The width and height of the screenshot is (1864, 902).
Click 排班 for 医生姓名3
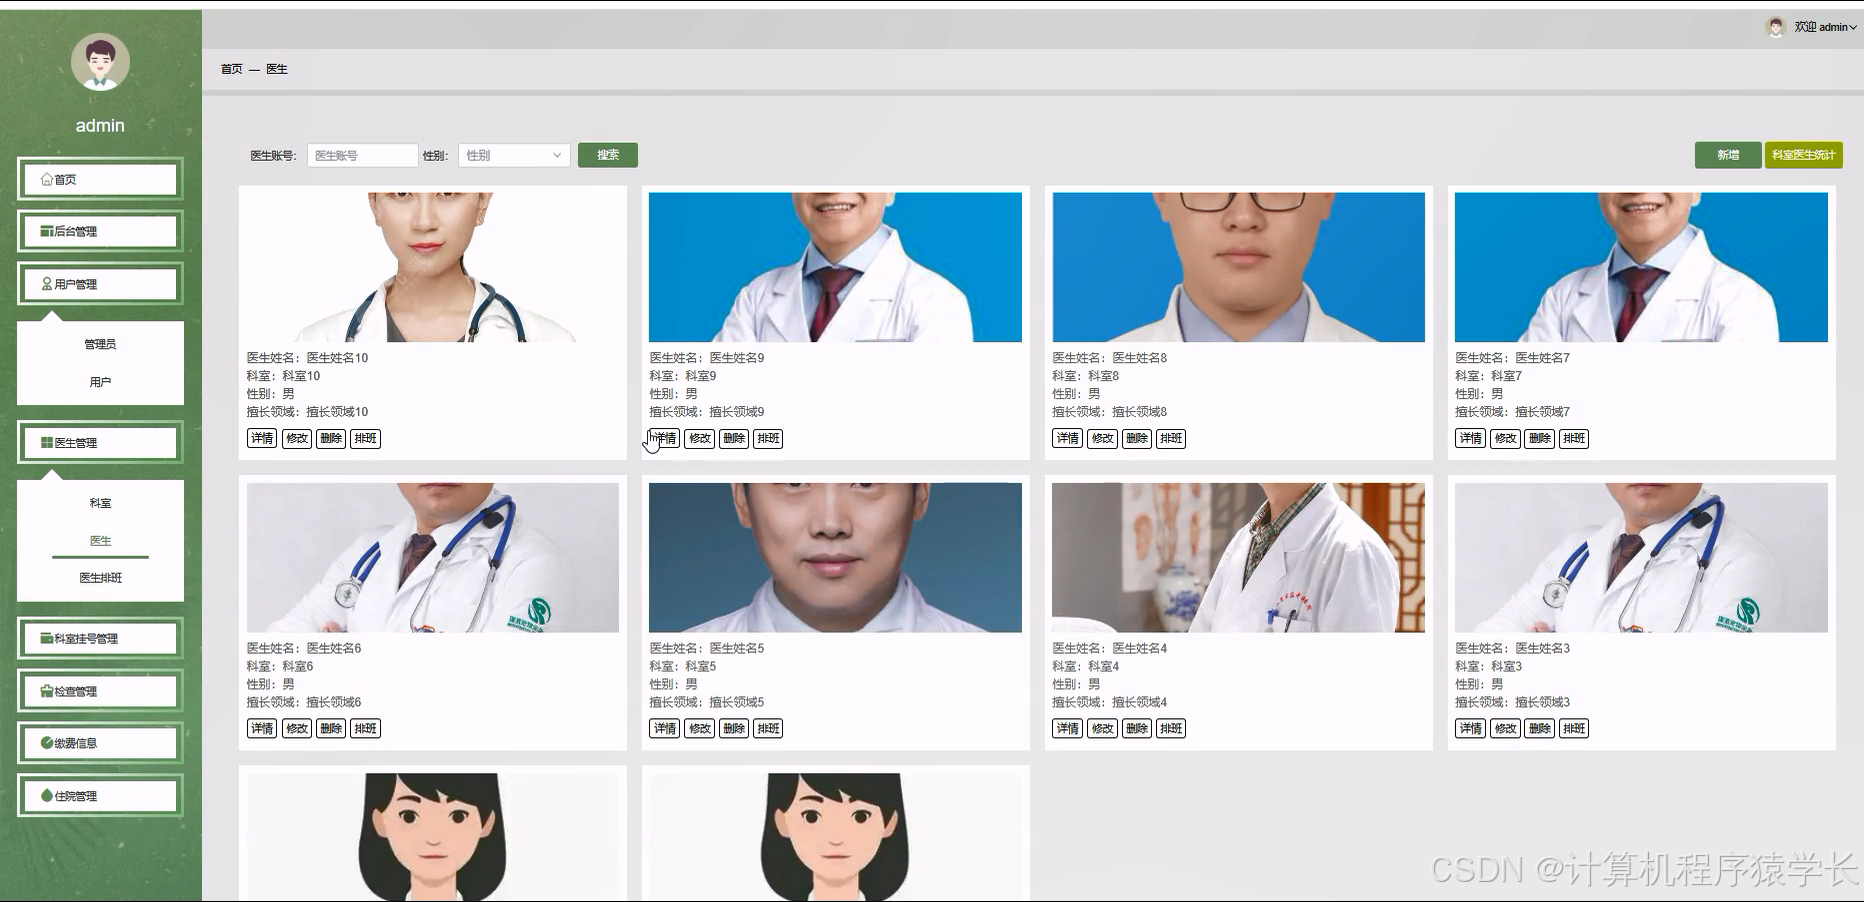pos(1574,728)
